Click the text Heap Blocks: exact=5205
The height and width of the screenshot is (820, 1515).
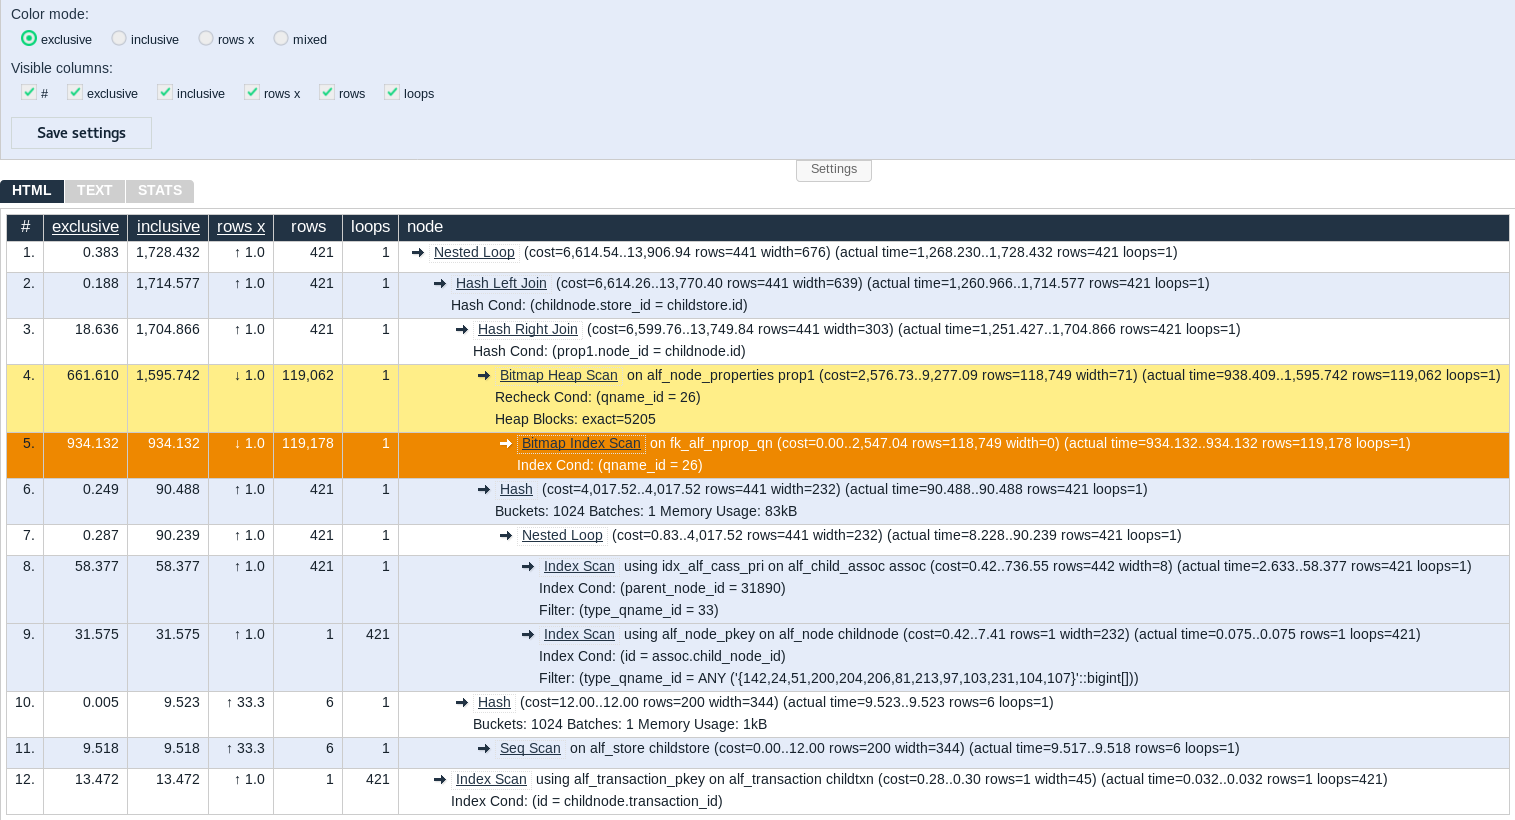coord(575,419)
